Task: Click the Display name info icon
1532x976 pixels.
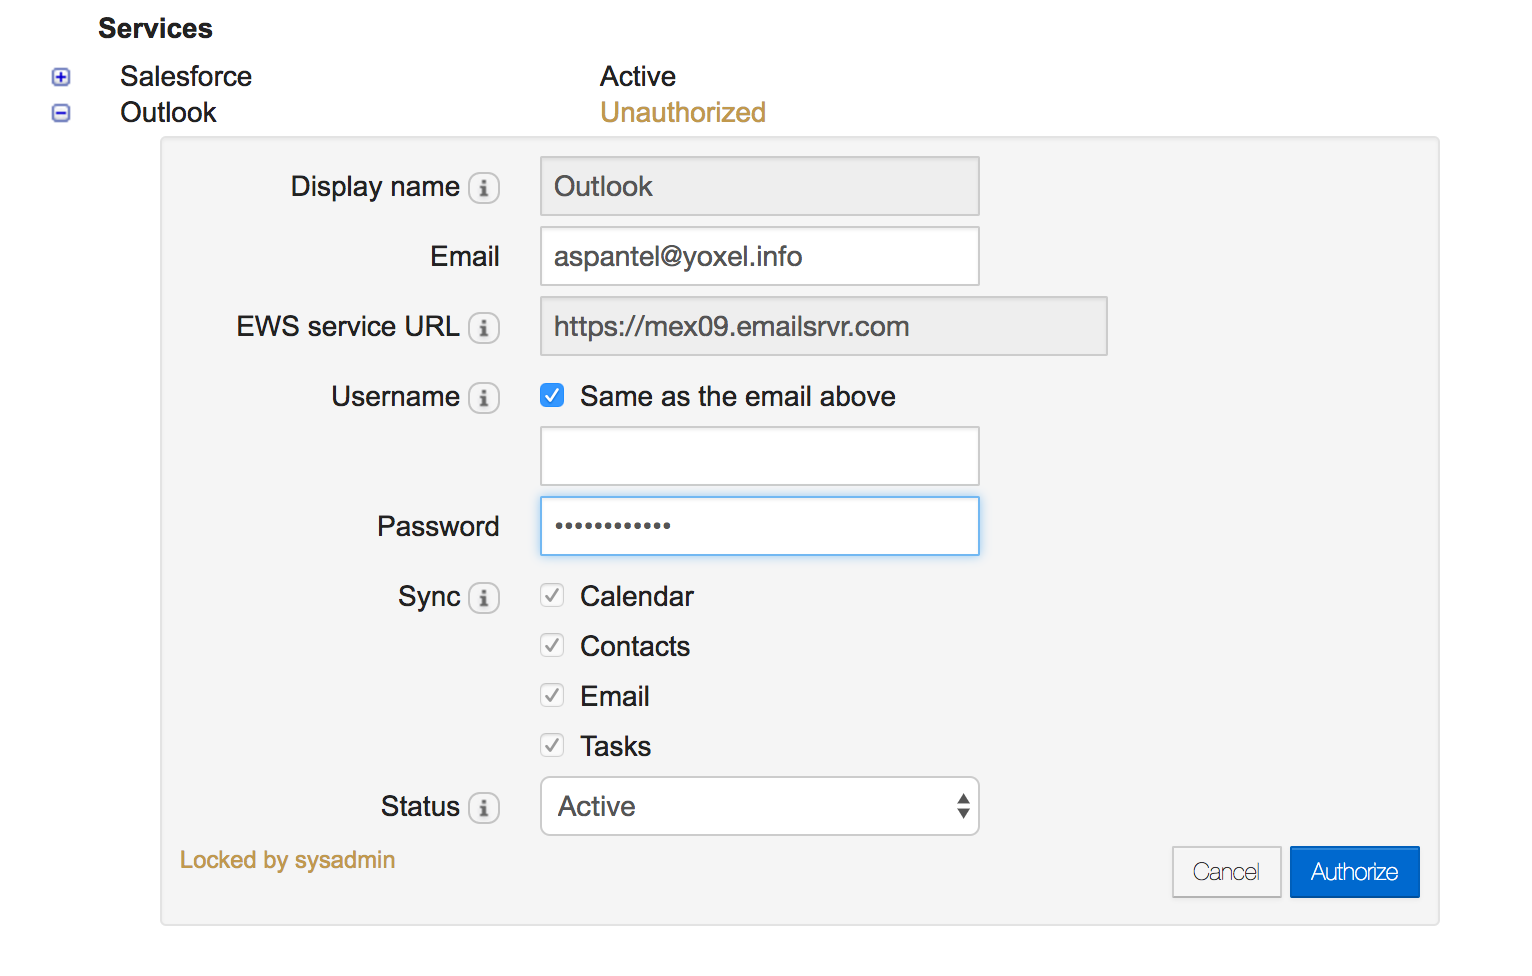Action: click(484, 188)
